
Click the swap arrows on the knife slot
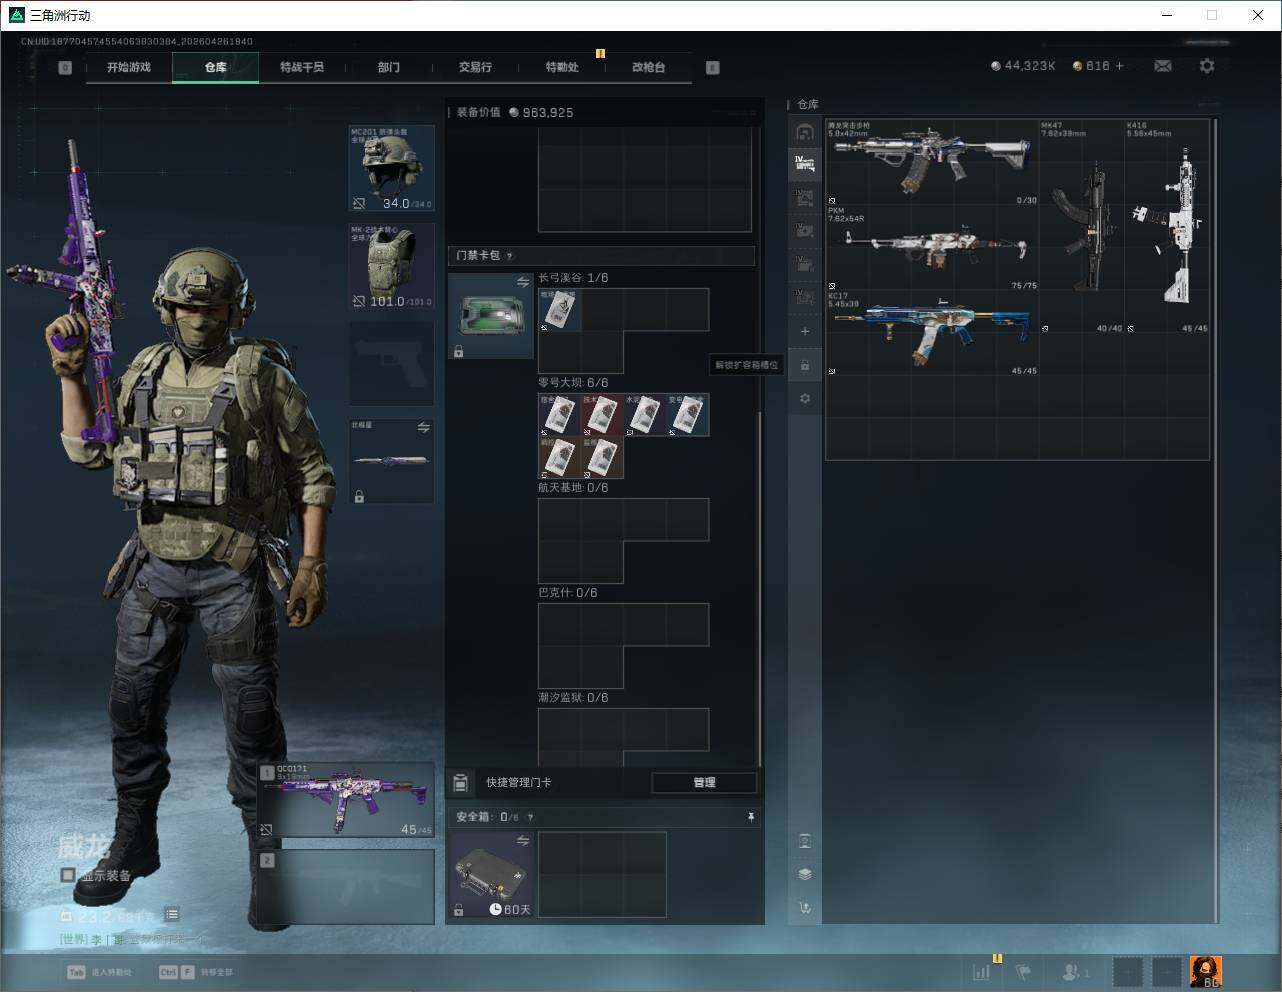click(x=424, y=428)
